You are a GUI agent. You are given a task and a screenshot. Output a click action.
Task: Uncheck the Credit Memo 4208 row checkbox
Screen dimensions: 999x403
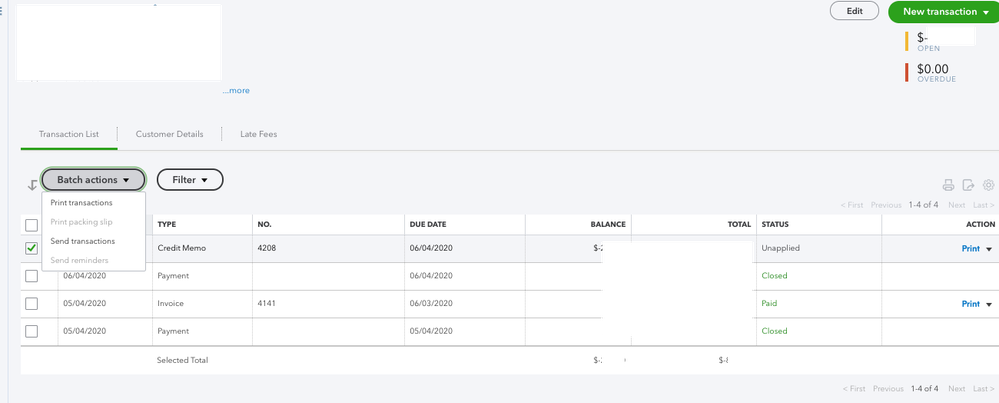point(31,248)
